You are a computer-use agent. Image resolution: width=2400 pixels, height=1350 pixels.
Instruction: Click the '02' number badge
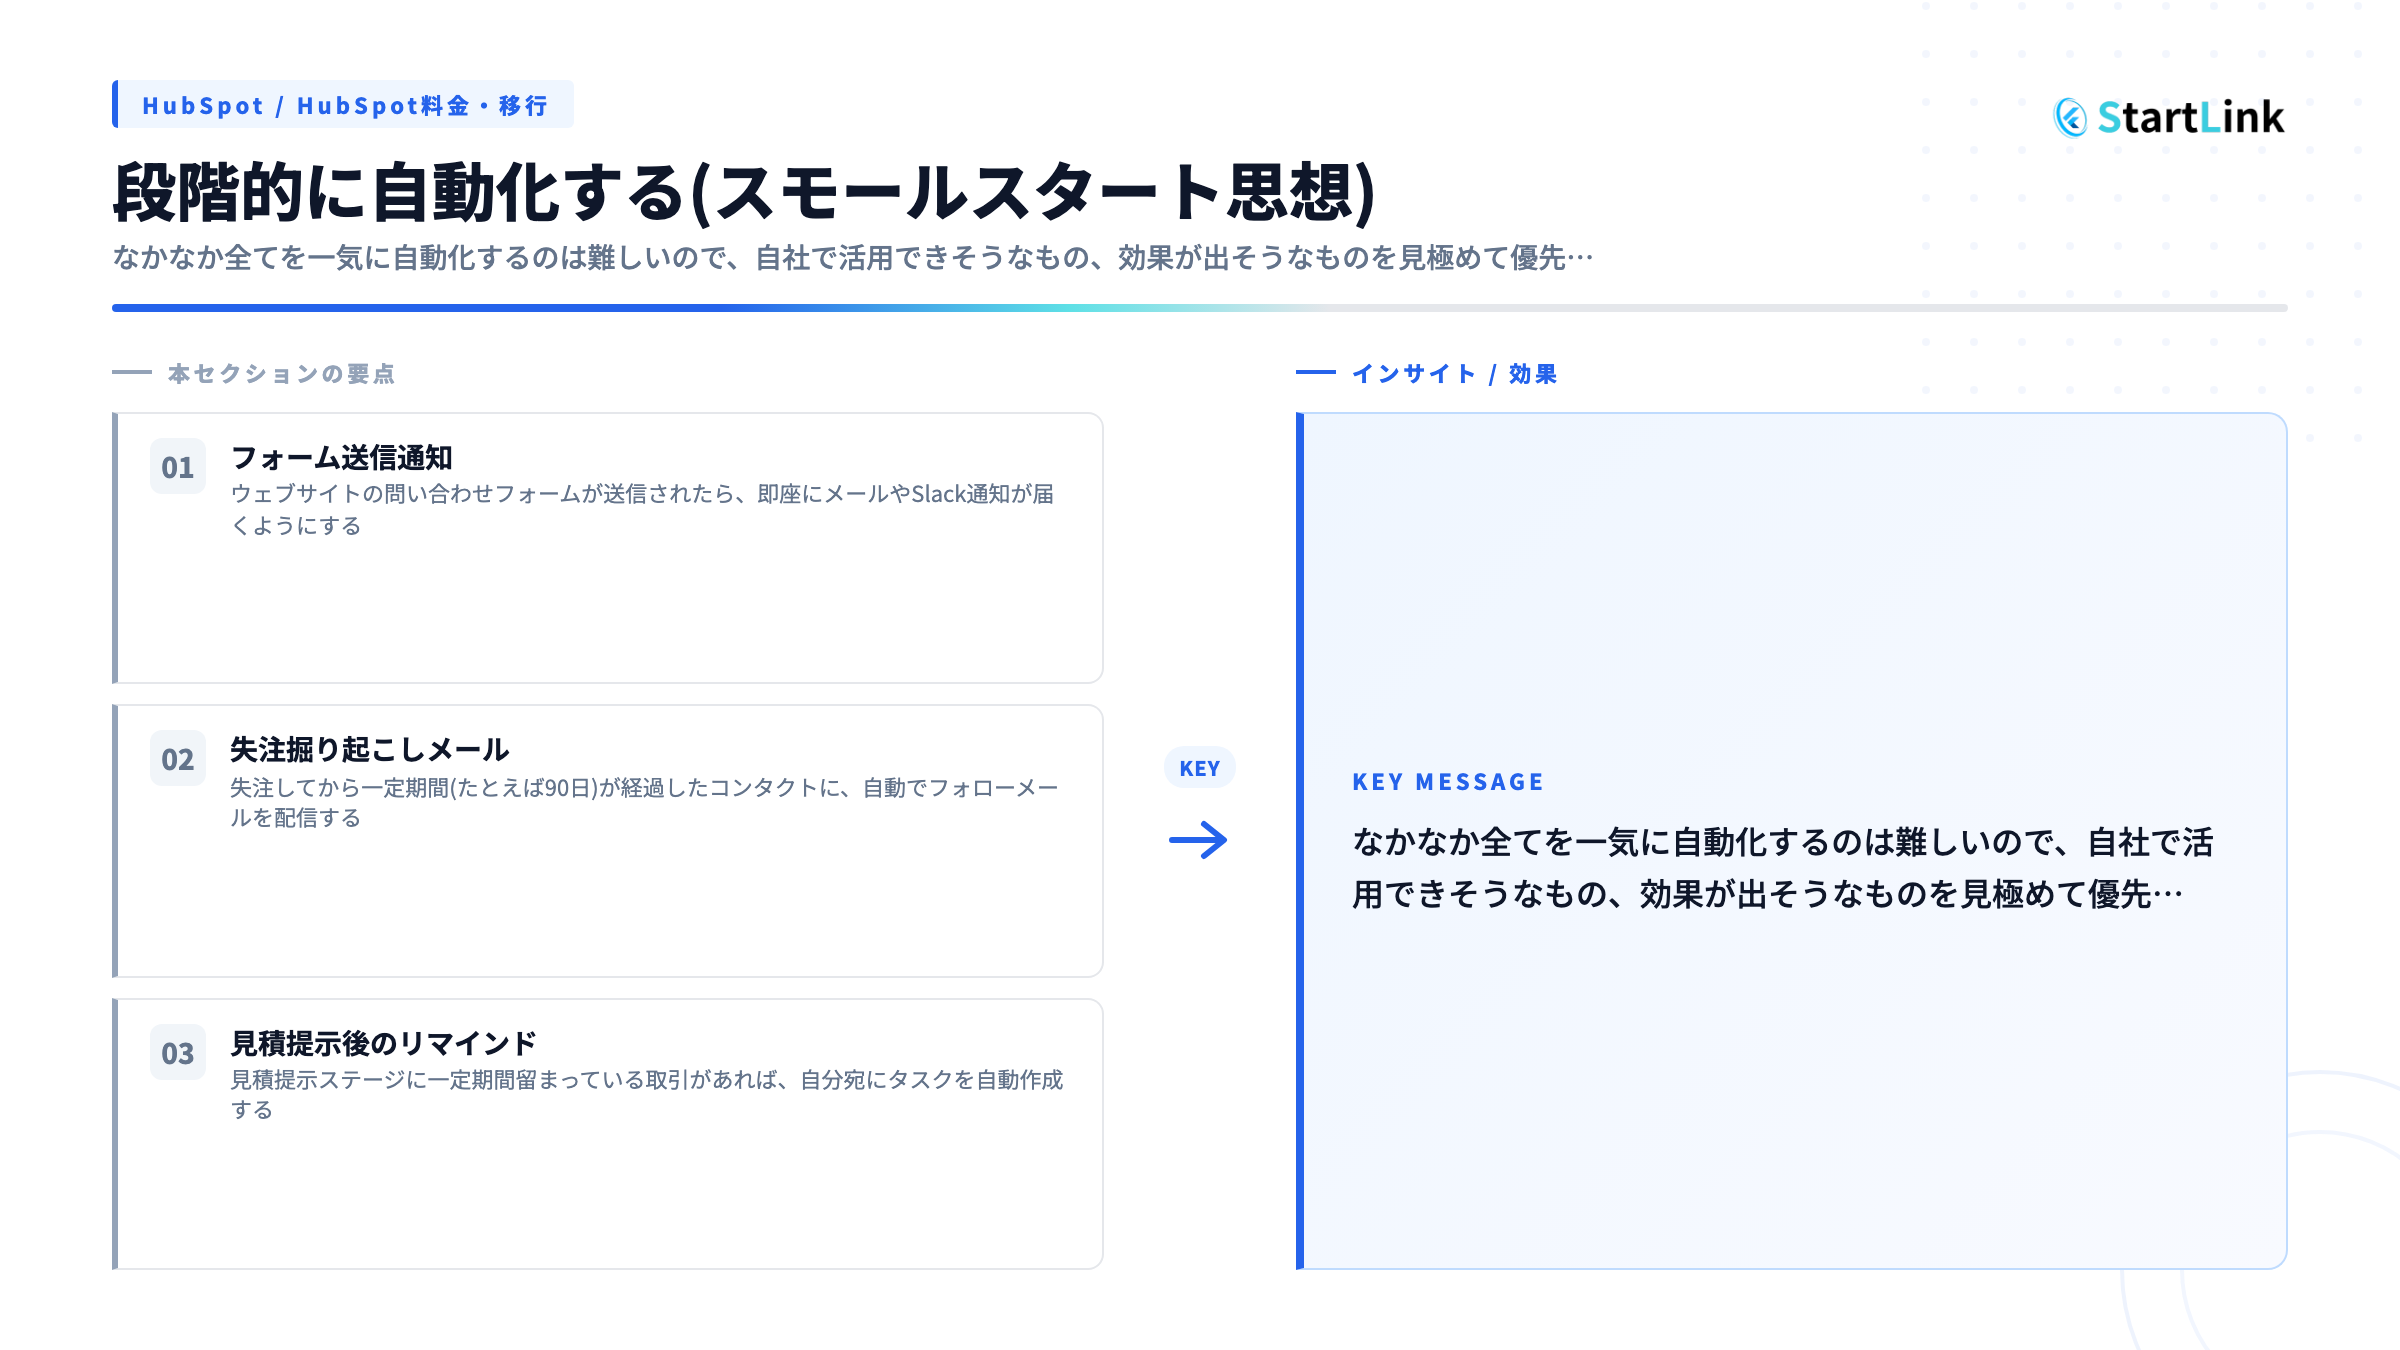[x=178, y=759]
